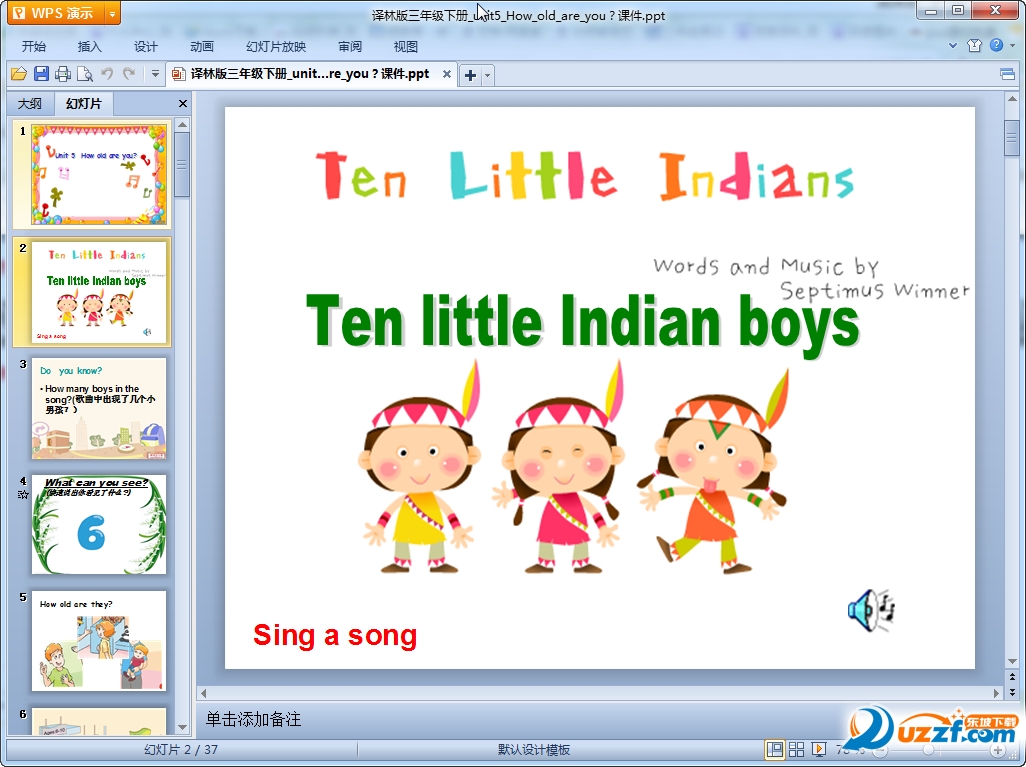Open dropdown next to new tab plus button

(487, 75)
